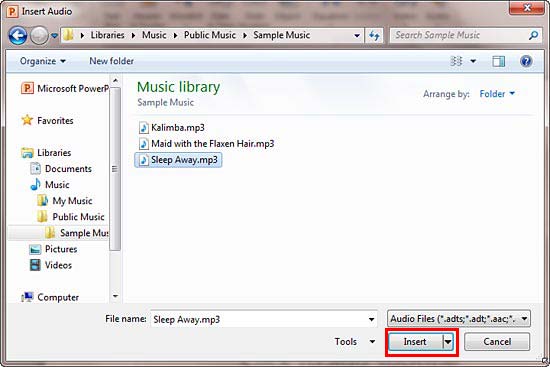Click the Videos filmstrip icon
The width and height of the screenshot is (550, 367).
click(35, 265)
